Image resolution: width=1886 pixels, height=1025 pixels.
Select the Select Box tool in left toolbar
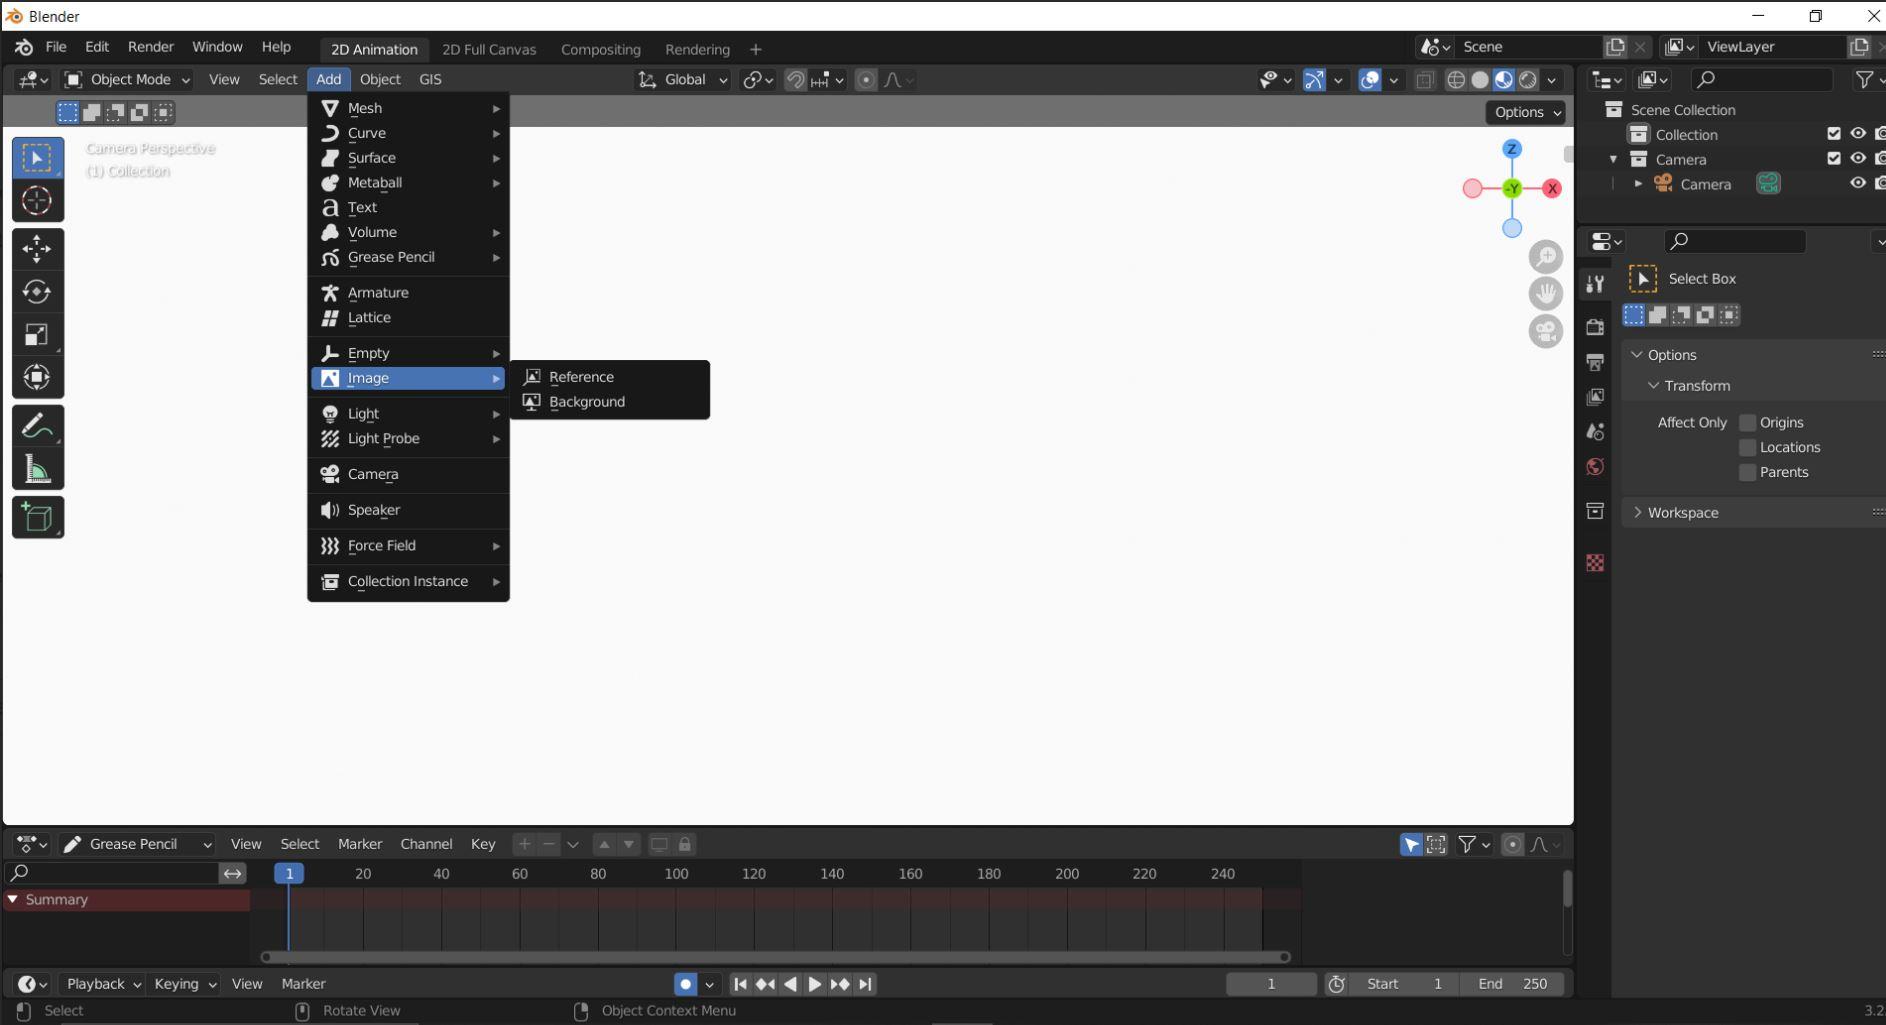37,158
